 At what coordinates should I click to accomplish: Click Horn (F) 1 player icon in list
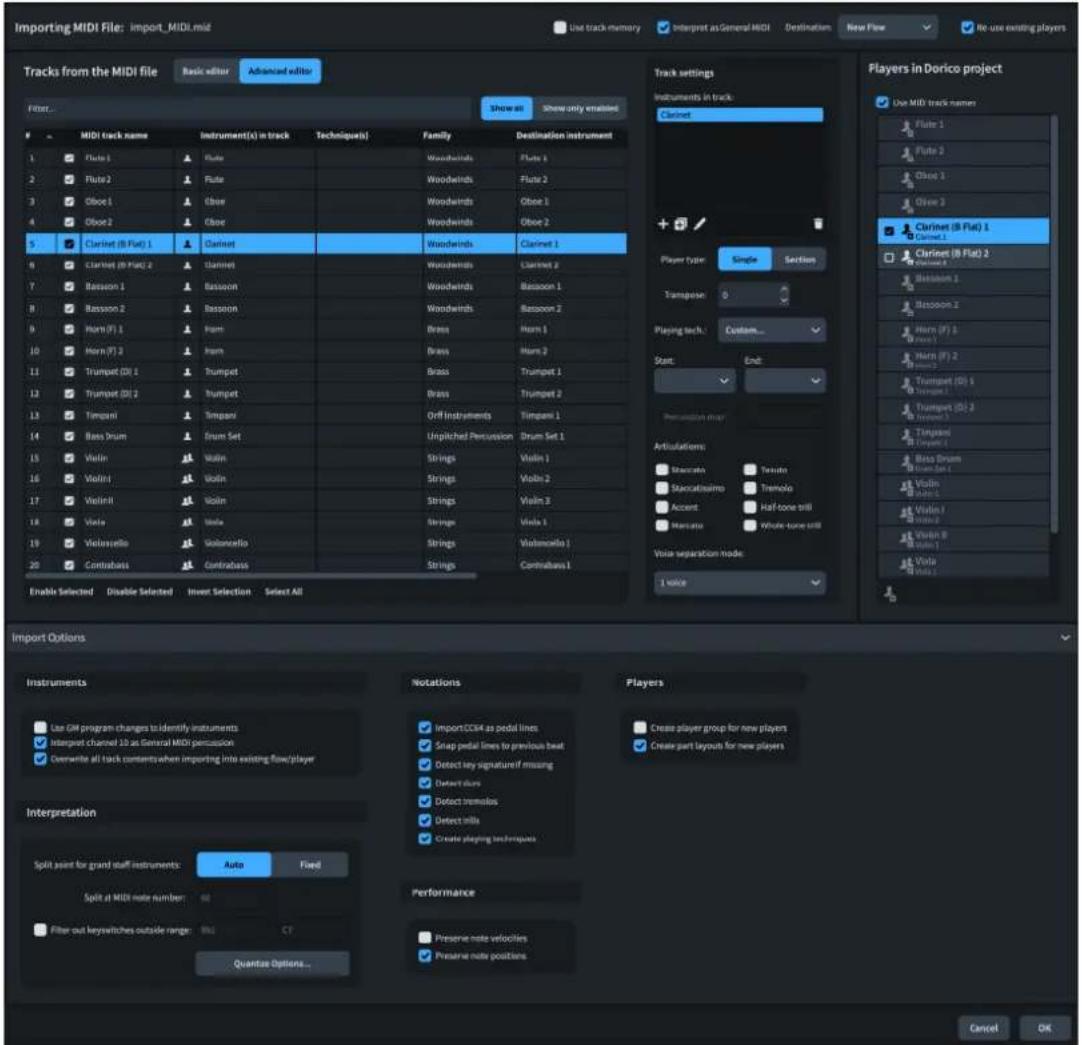coord(907,334)
